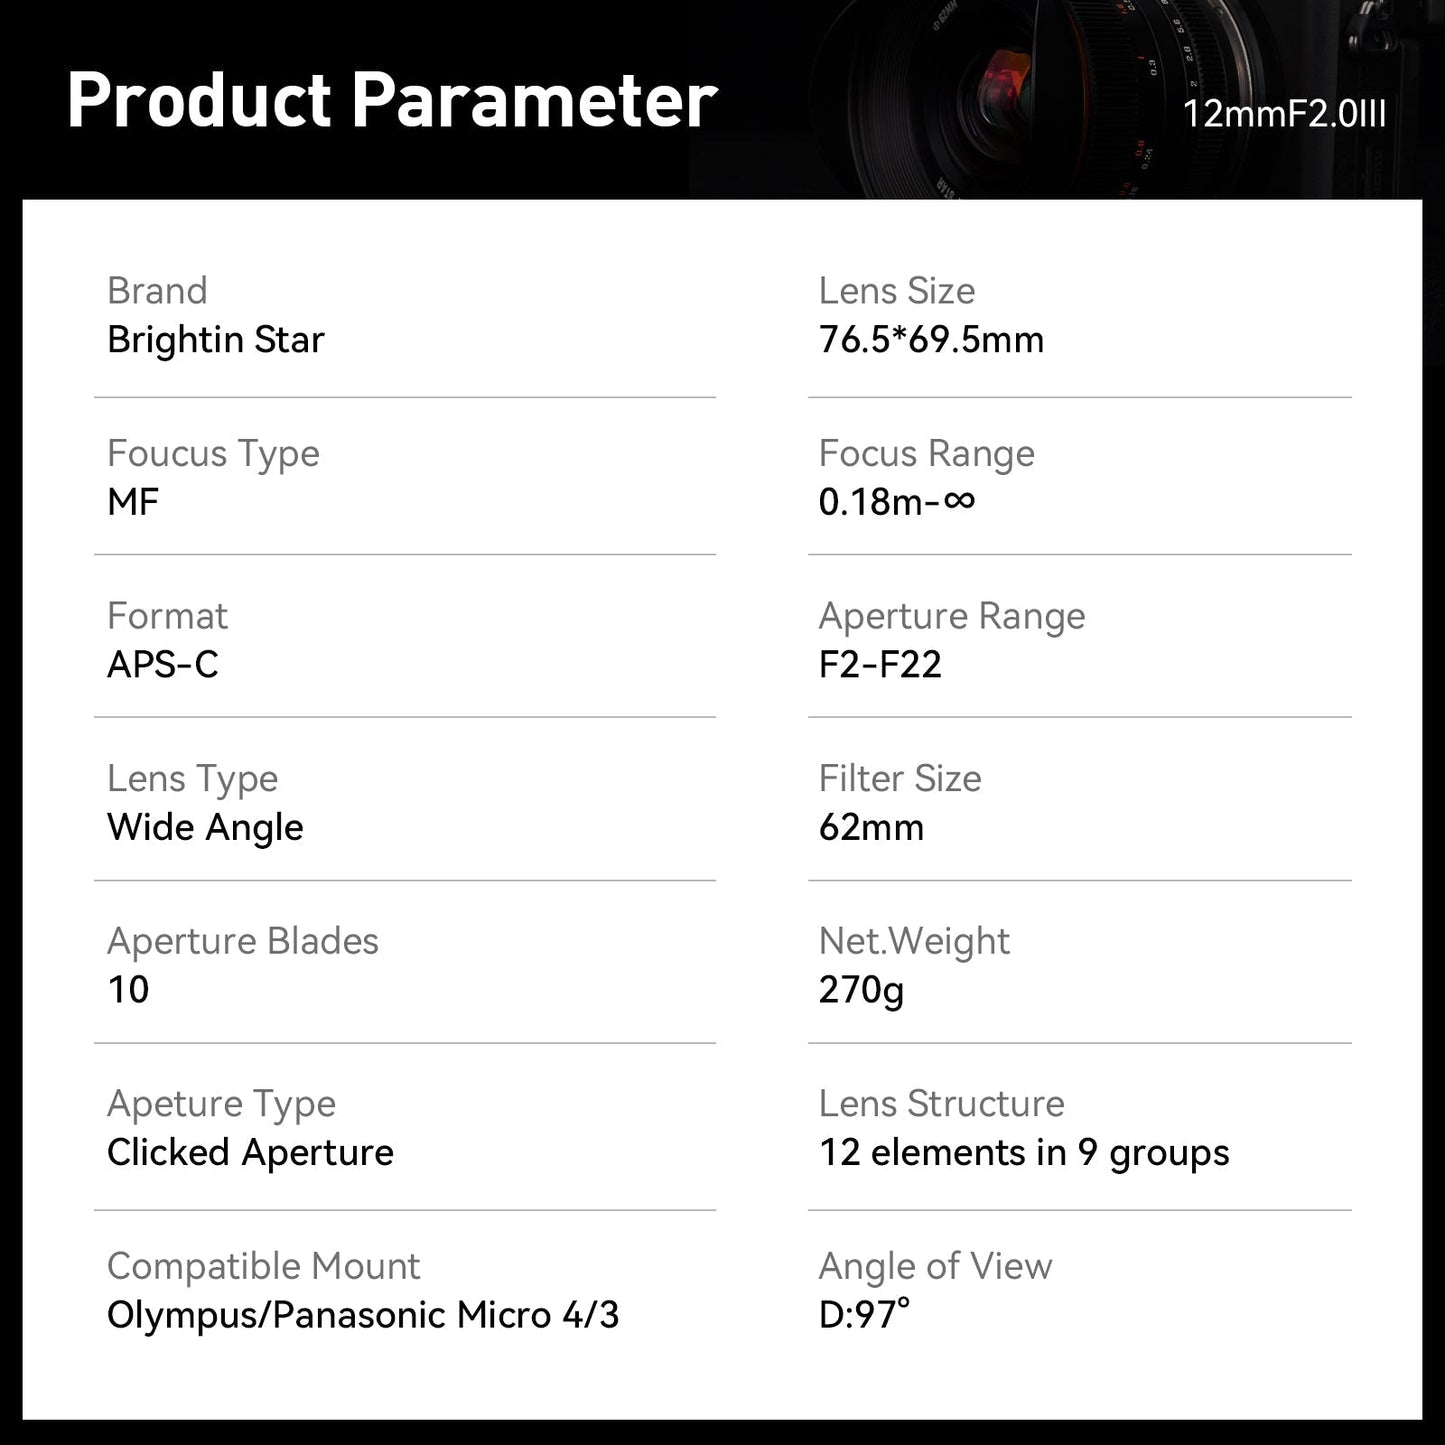Click the Focus Range value 0.18m-∞
1445x1445 pixels.
897,502
